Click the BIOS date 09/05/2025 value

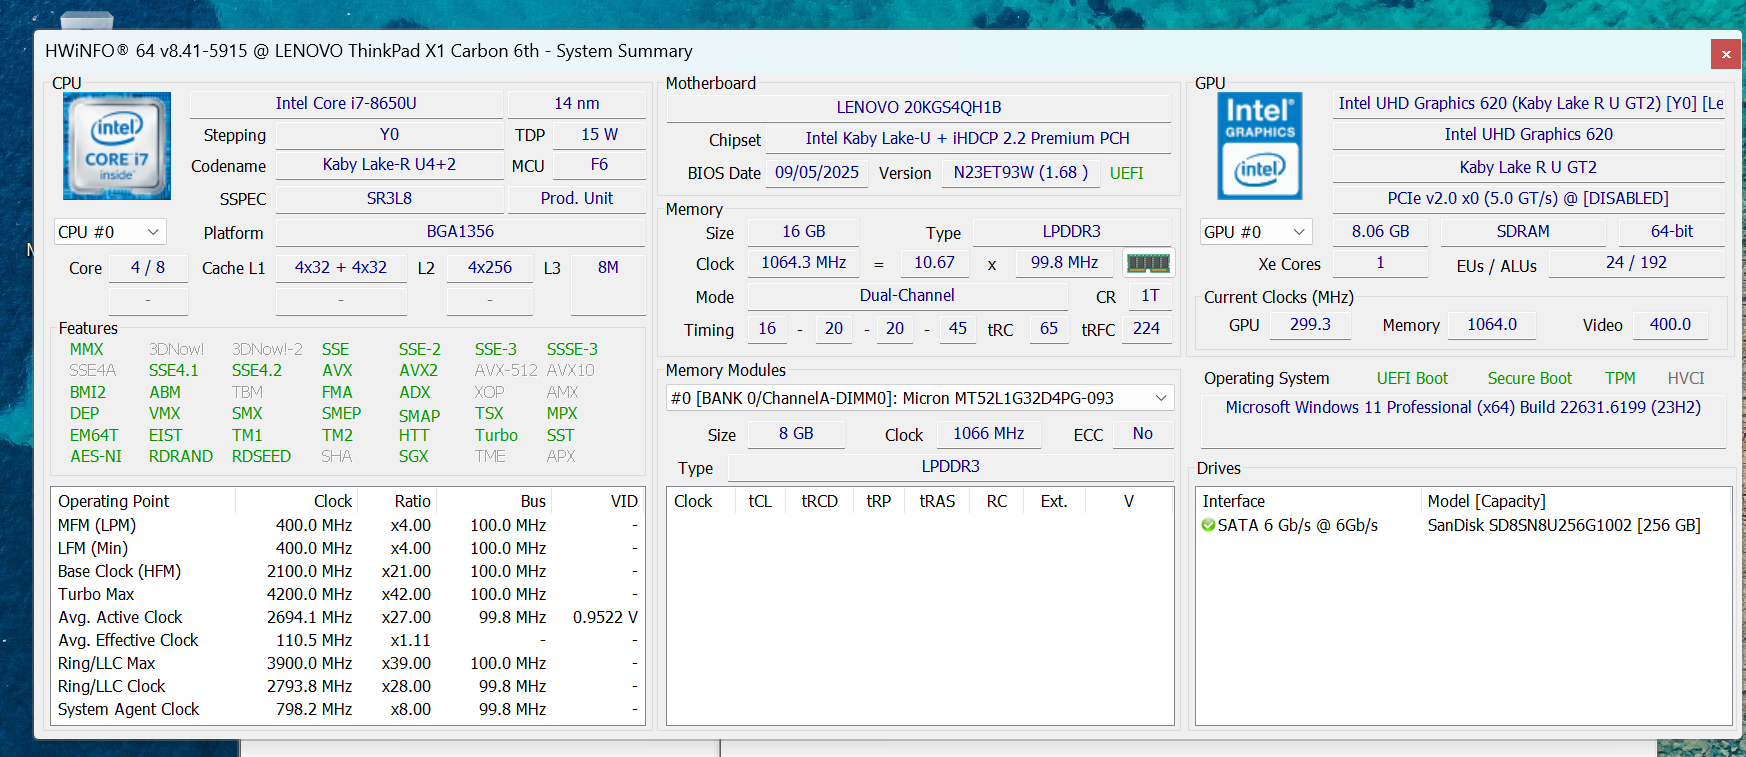(x=817, y=172)
